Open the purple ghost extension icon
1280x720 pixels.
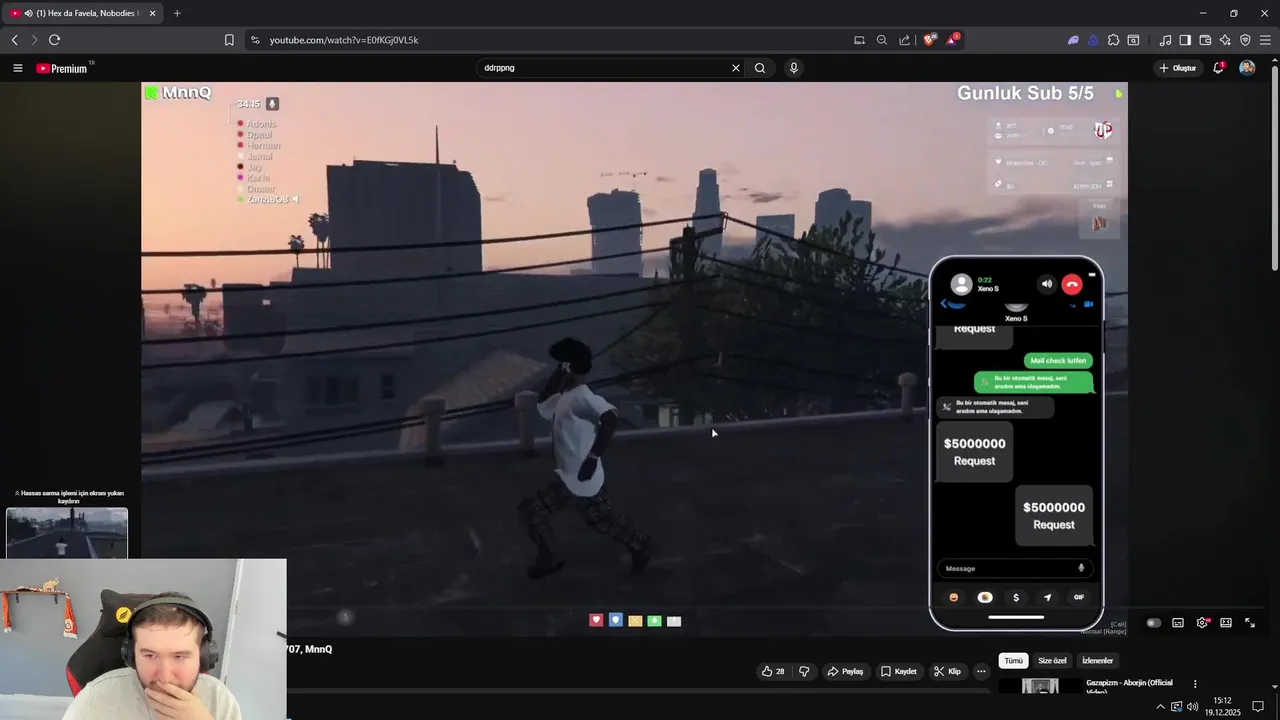(x=1073, y=40)
